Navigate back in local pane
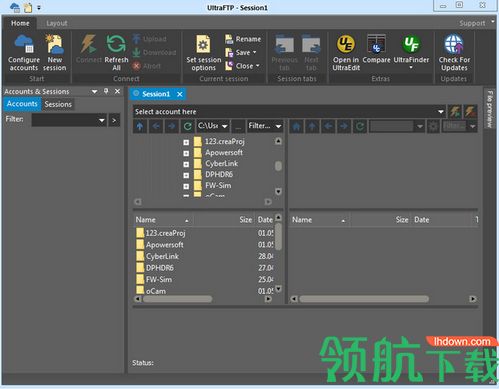Image resolution: width=499 pixels, height=389 pixels. (156, 126)
